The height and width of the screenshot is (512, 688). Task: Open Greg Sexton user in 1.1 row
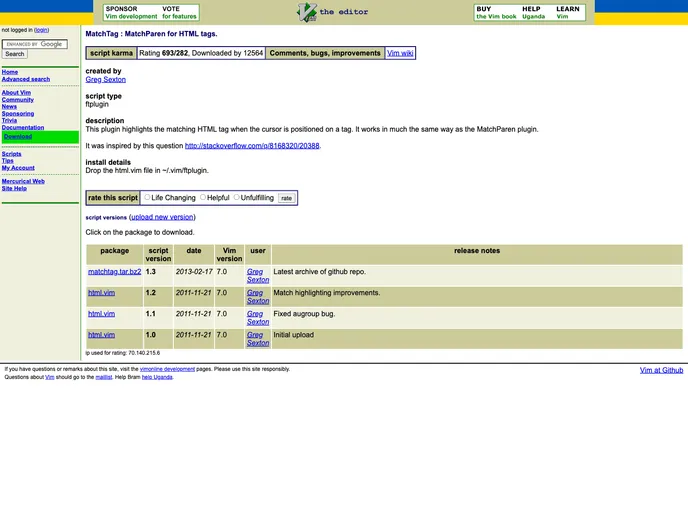(x=258, y=318)
